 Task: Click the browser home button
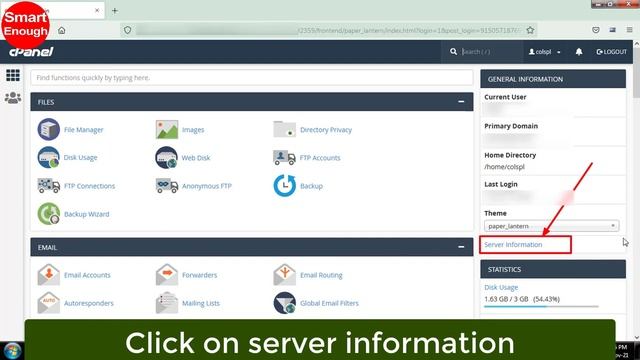pyautogui.click(x=62, y=30)
